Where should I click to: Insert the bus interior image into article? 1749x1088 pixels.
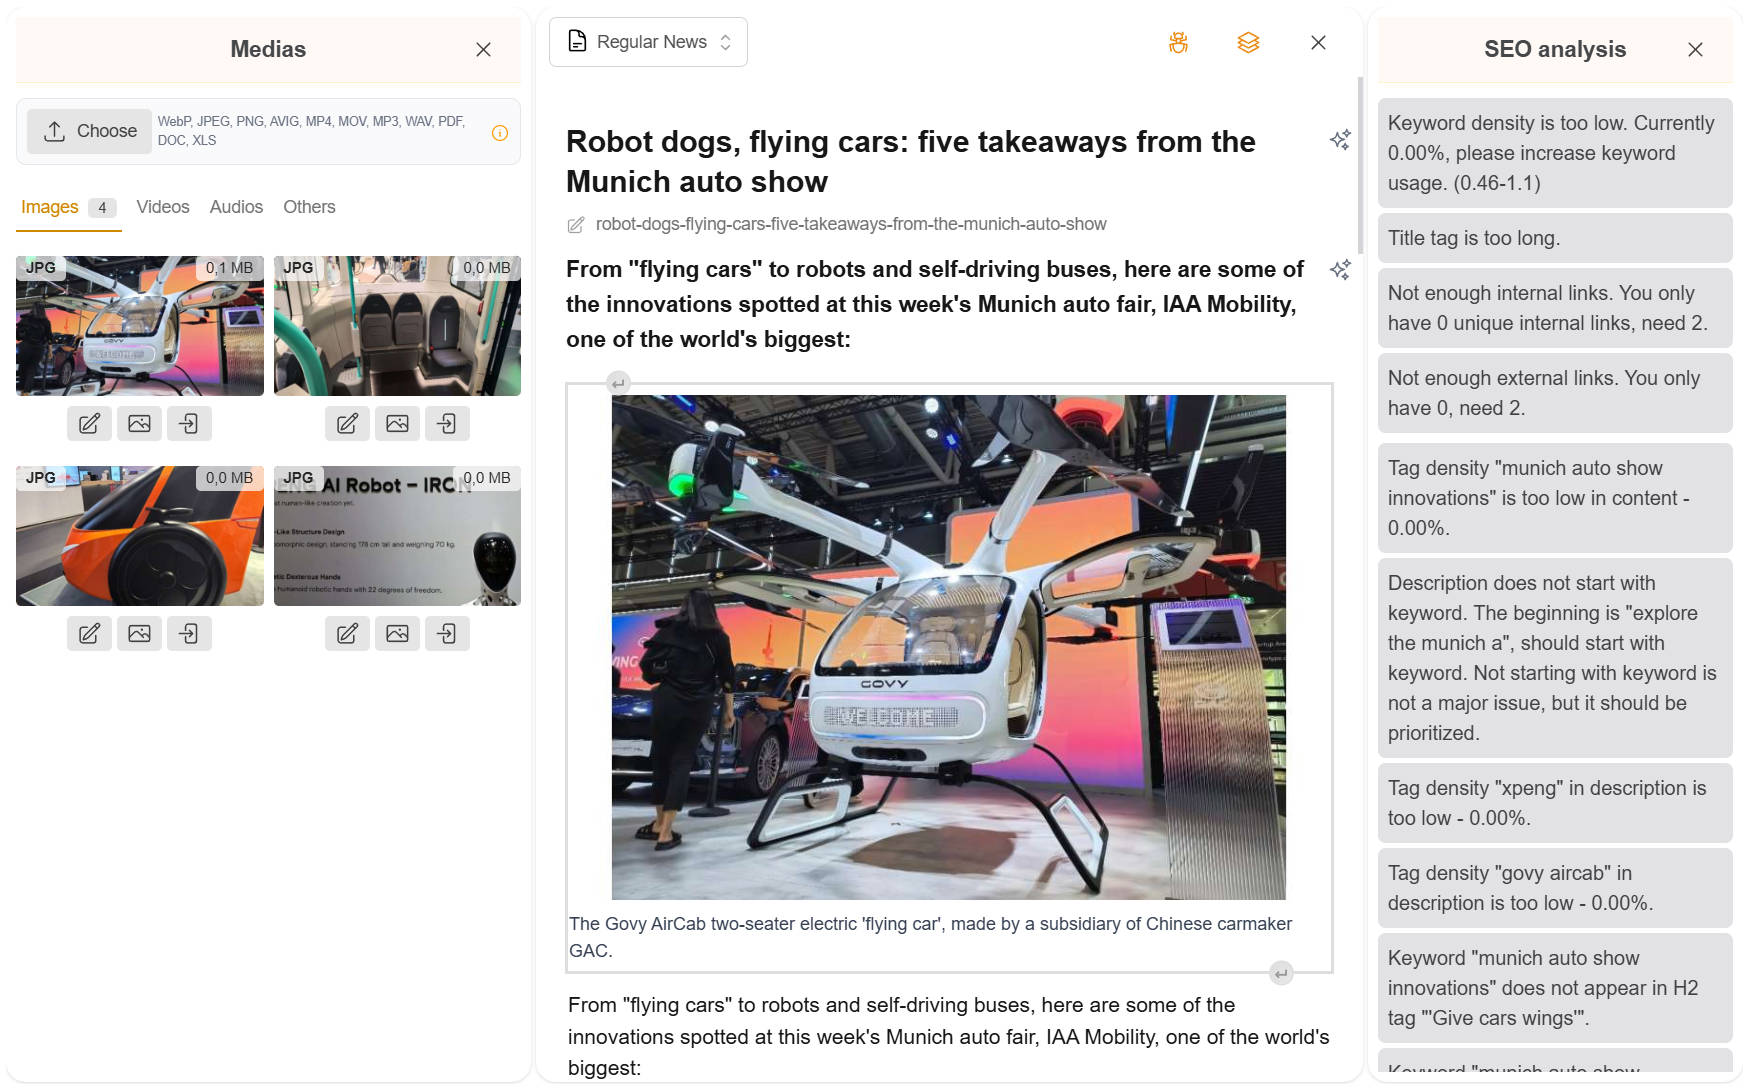click(x=447, y=424)
